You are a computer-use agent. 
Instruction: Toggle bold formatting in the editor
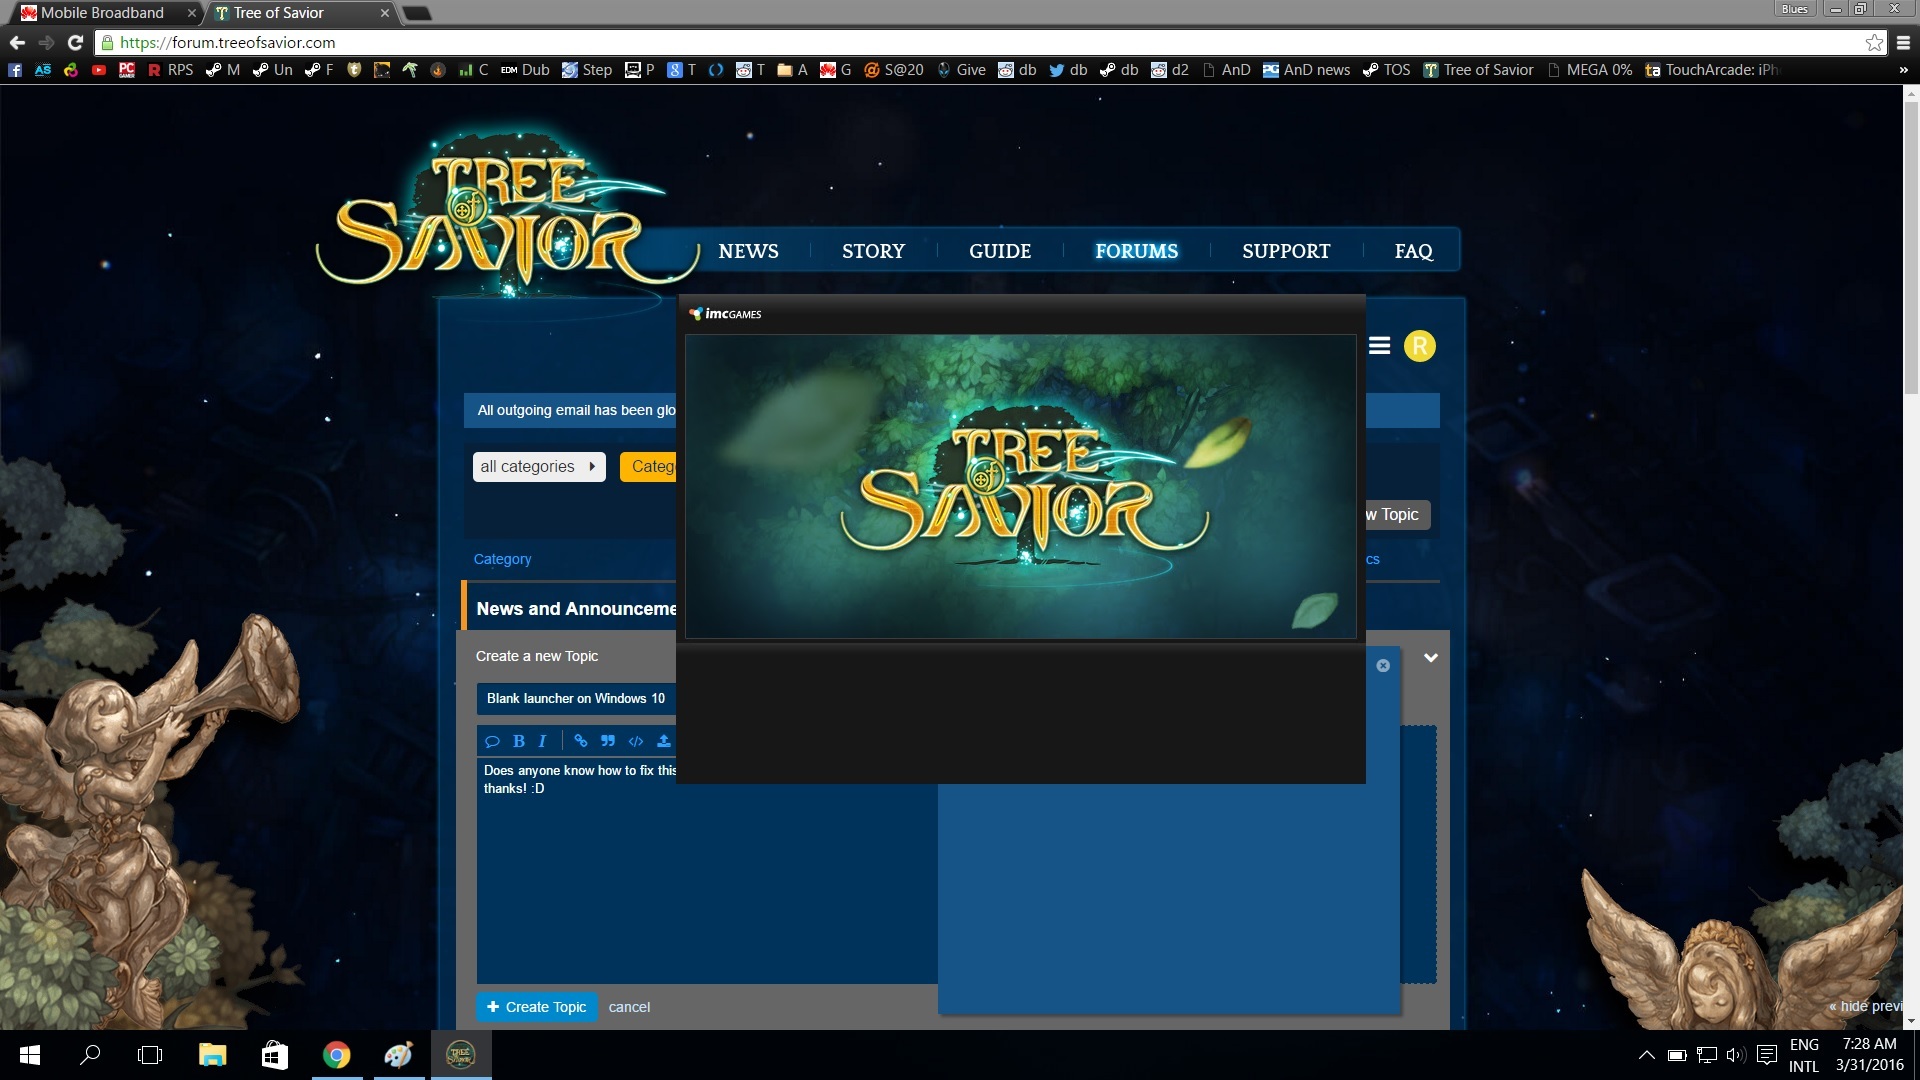[518, 741]
